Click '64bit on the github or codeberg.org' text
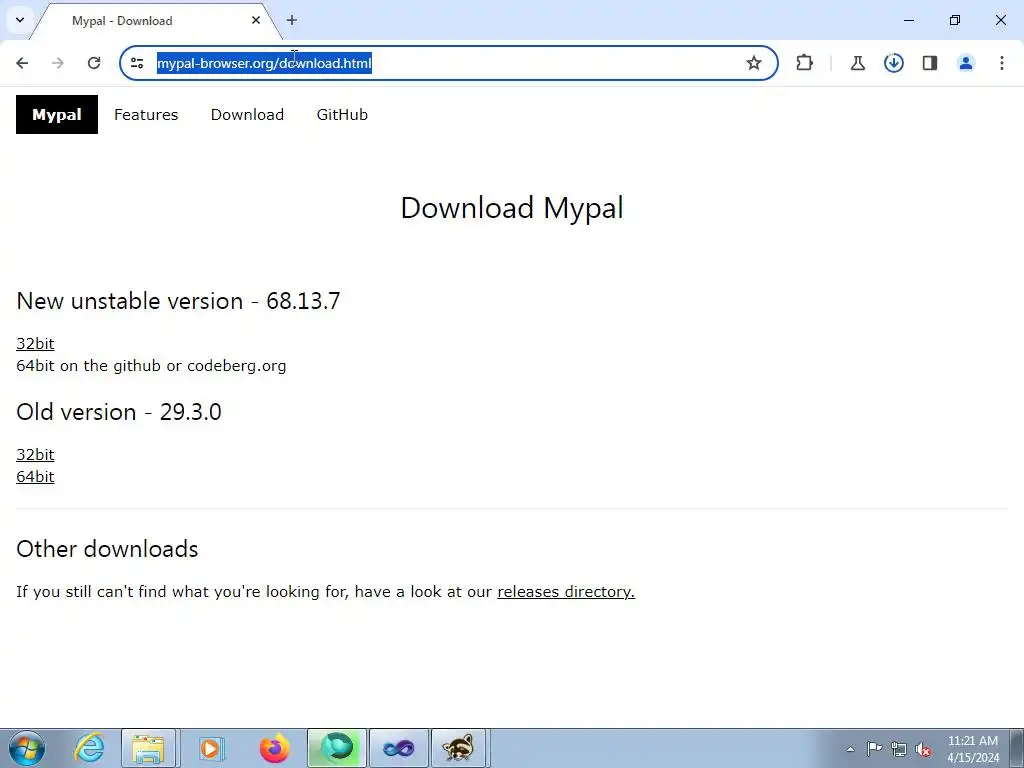Image resolution: width=1024 pixels, height=768 pixels. point(151,366)
